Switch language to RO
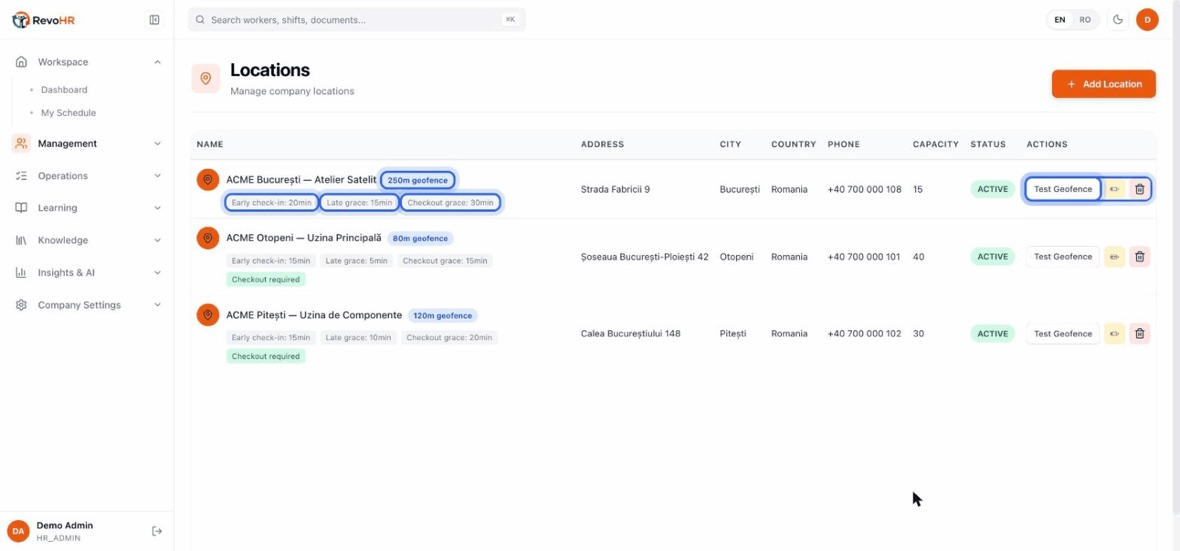The height and width of the screenshot is (551, 1180). point(1084,20)
